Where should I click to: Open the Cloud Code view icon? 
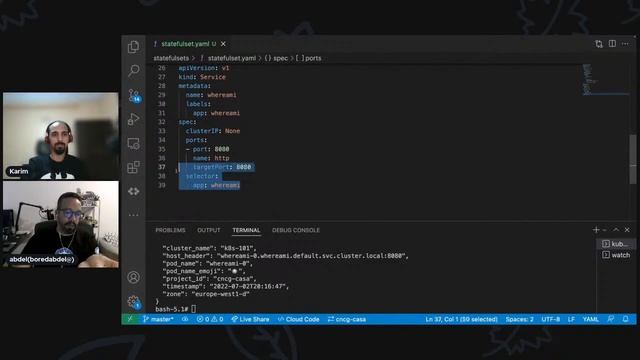pyautogui.click(x=133, y=191)
